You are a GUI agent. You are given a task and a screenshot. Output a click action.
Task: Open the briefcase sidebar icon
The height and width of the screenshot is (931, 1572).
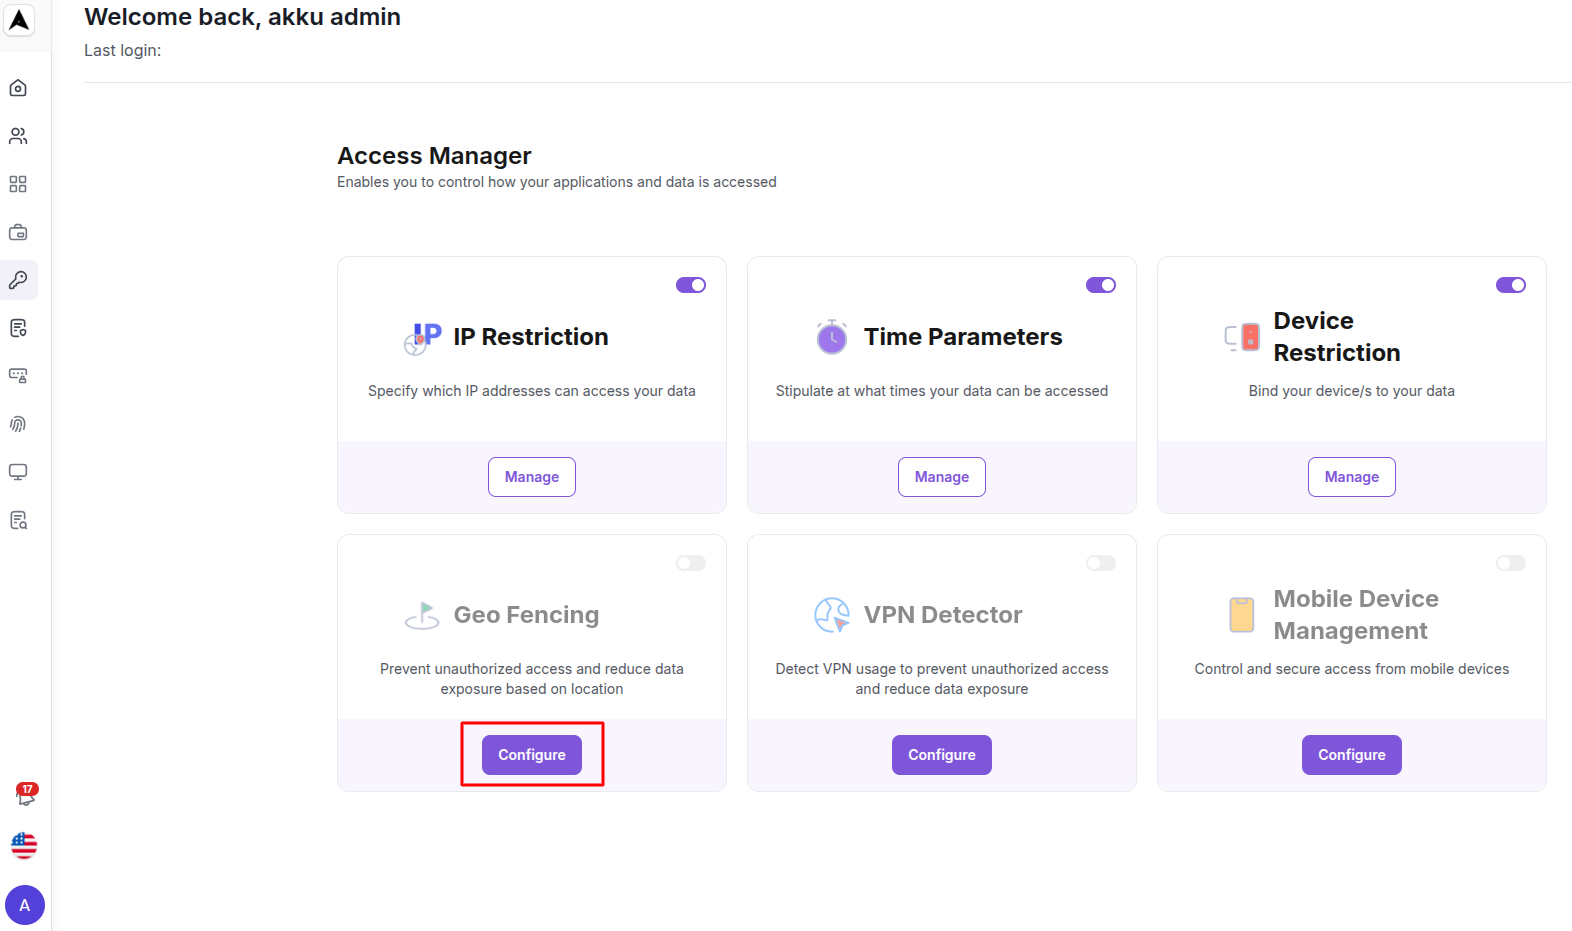[18, 232]
